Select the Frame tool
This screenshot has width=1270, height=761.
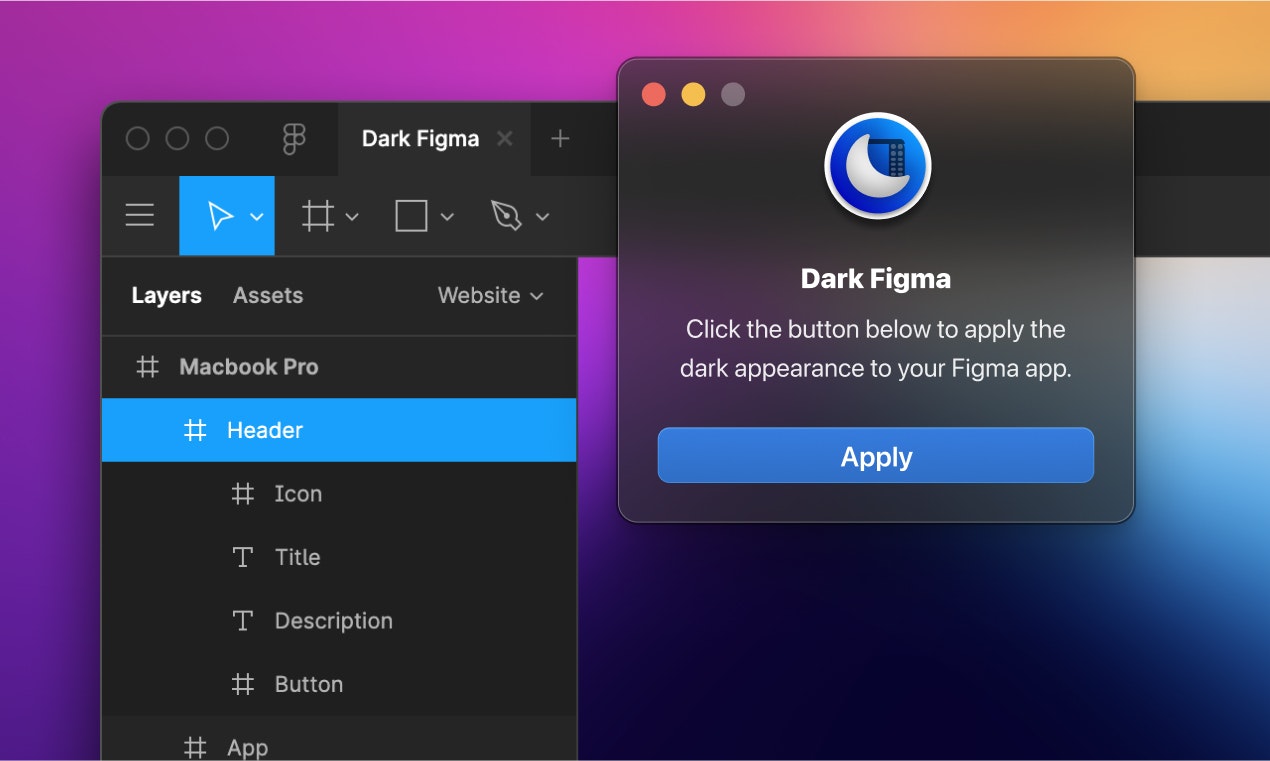coord(318,215)
